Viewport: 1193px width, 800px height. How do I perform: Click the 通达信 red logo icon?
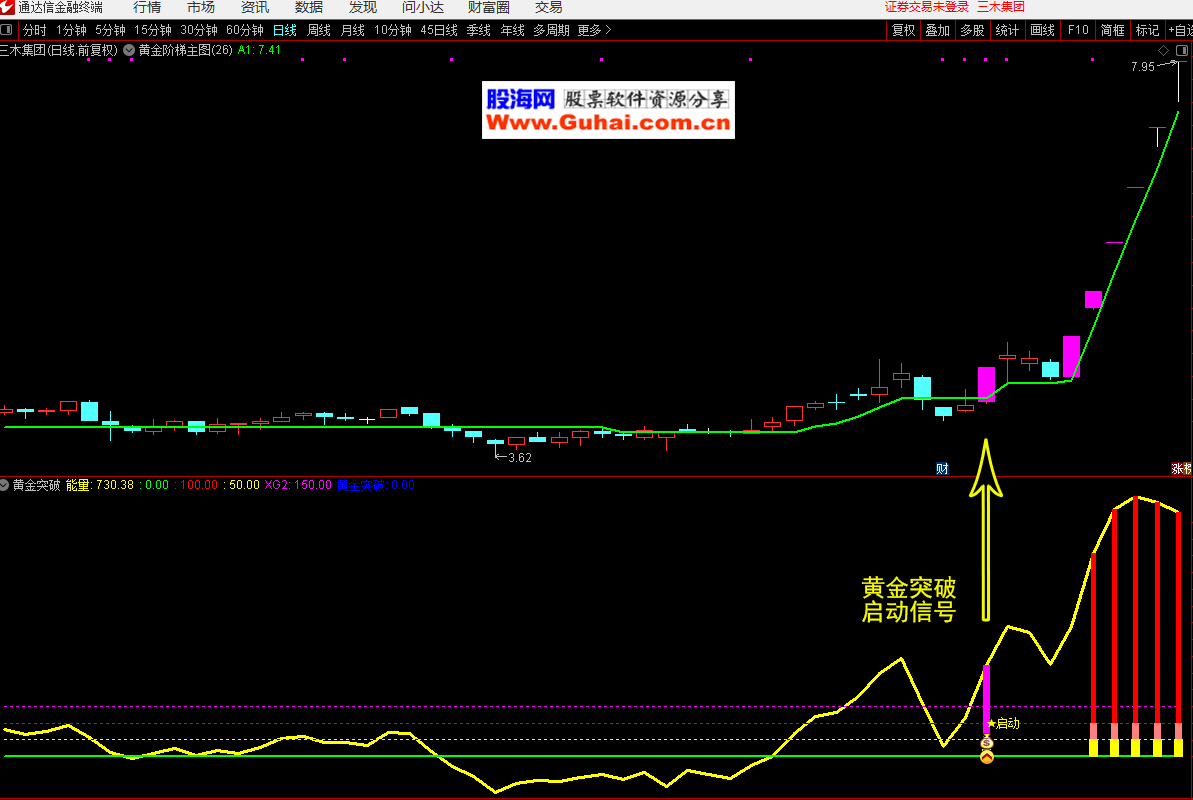coord(8,7)
